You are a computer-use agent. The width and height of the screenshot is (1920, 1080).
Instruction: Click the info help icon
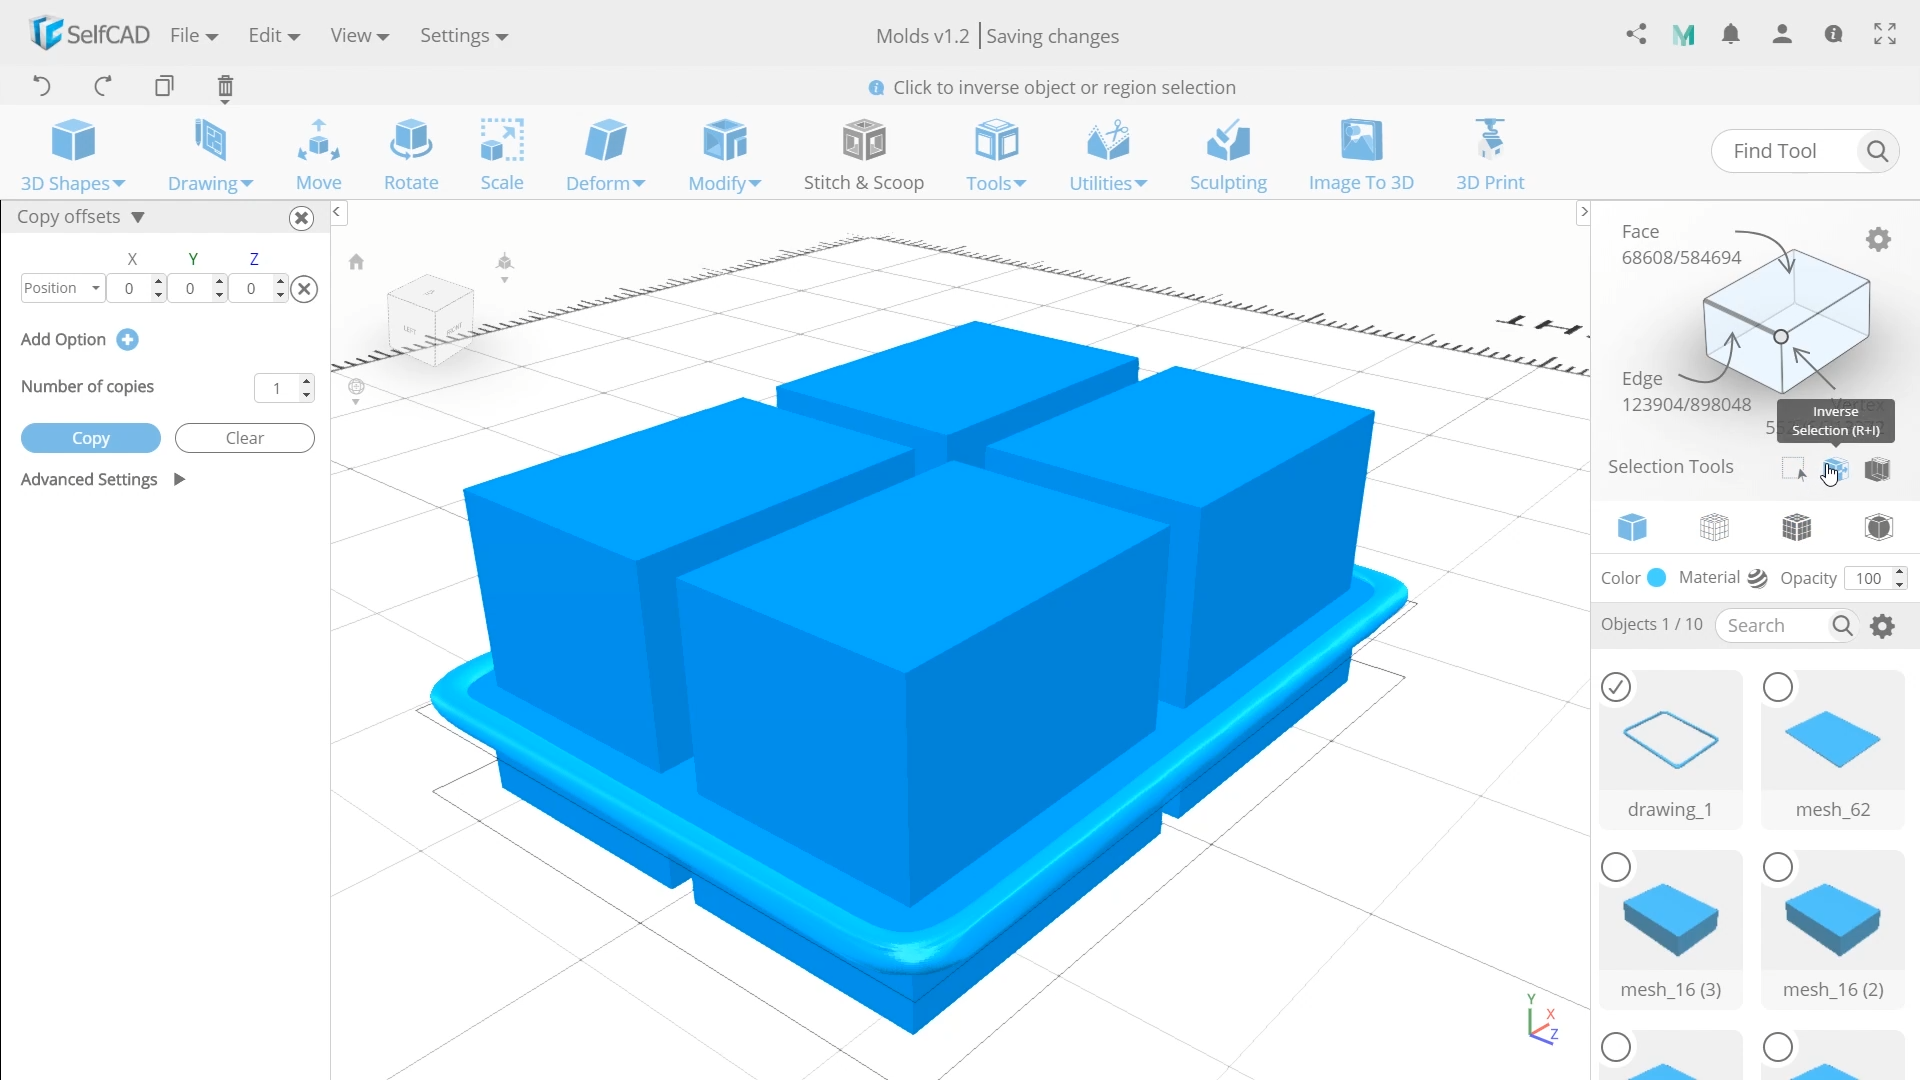point(1833,35)
